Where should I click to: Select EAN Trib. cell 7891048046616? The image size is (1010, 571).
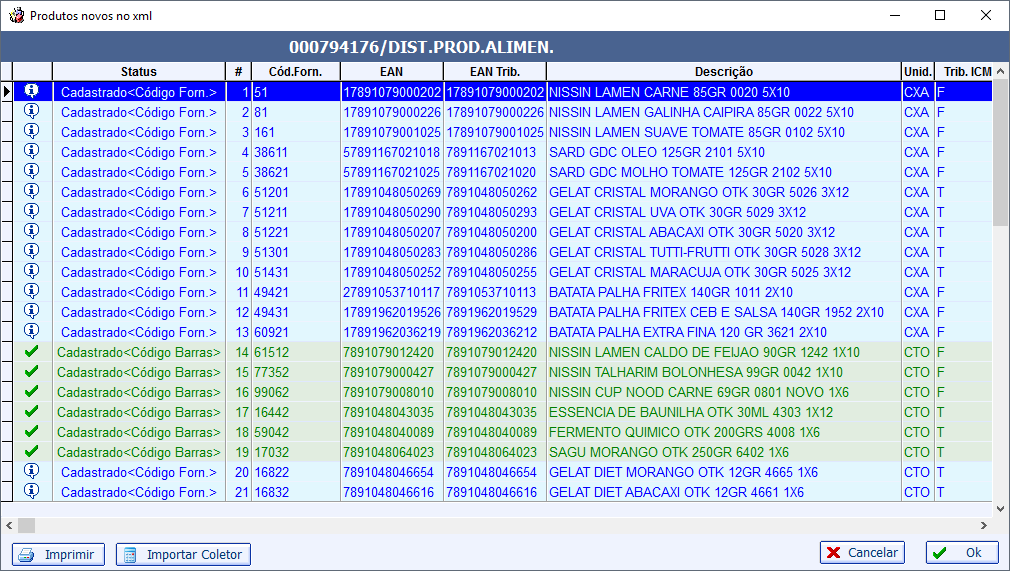coord(495,492)
